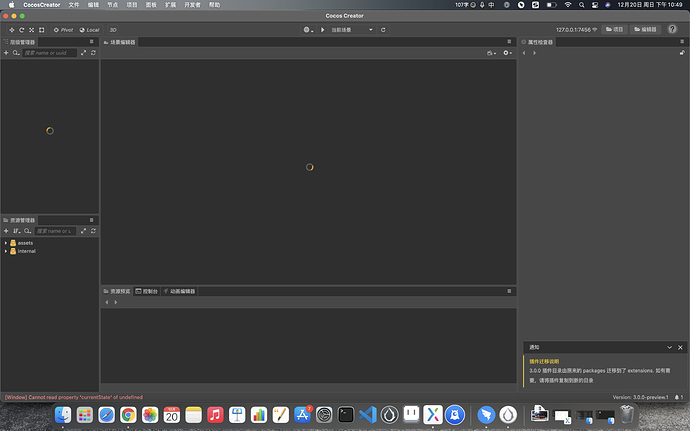Screen dimensions: 690x431
Task: Select the Move transform tool
Action: (11, 30)
